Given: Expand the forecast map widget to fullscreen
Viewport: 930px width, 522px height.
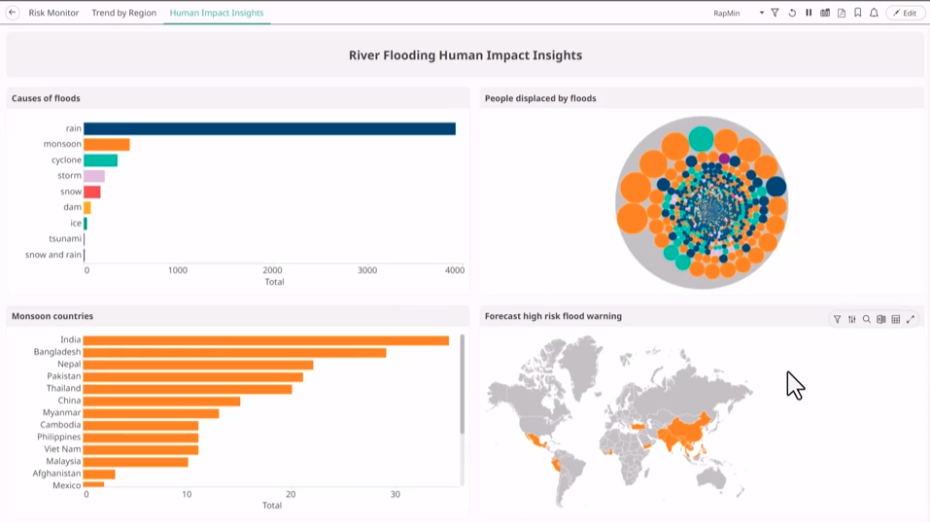Looking at the screenshot, I should tap(911, 320).
